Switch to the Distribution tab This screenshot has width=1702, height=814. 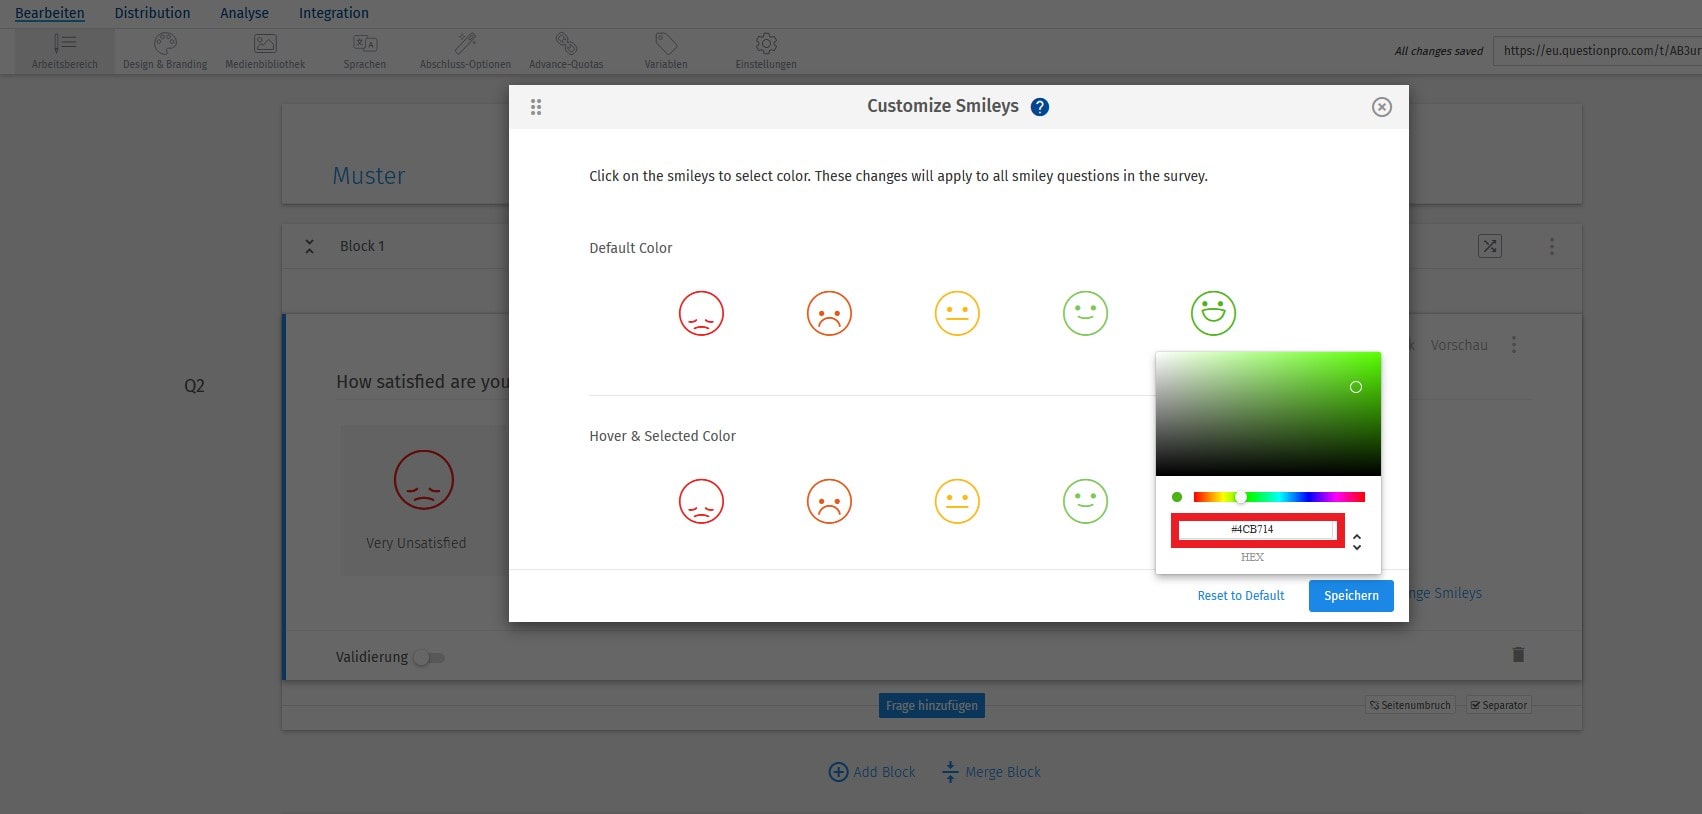(152, 13)
